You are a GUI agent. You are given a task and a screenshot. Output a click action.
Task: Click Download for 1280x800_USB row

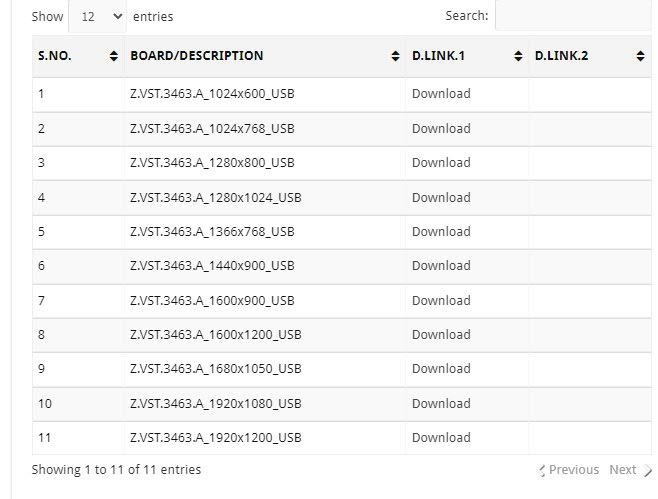[x=441, y=163]
